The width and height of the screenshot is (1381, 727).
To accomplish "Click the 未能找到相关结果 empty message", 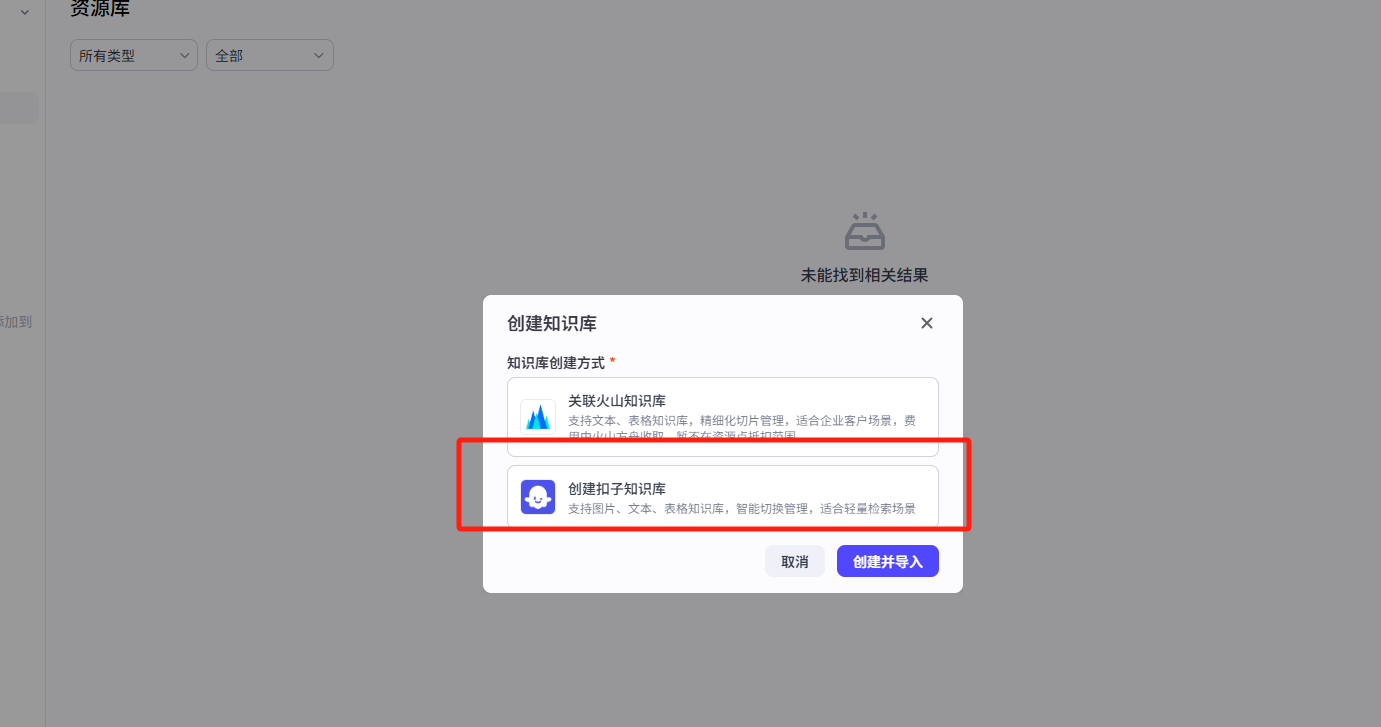I will 864,275.
